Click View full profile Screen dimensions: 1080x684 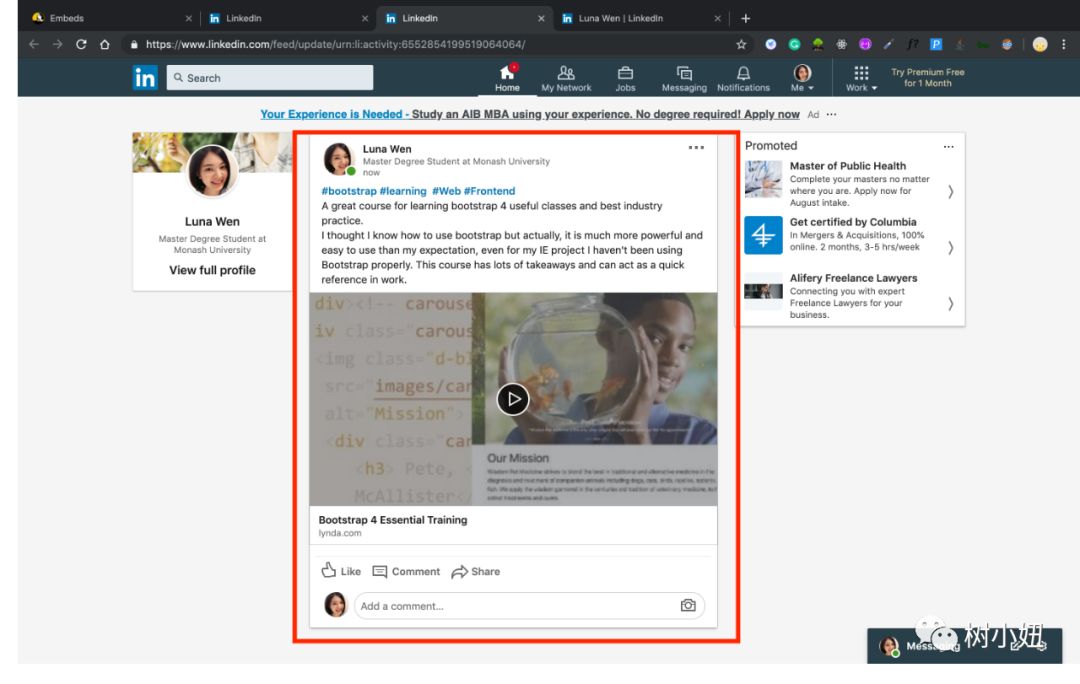click(x=212, y=270)
